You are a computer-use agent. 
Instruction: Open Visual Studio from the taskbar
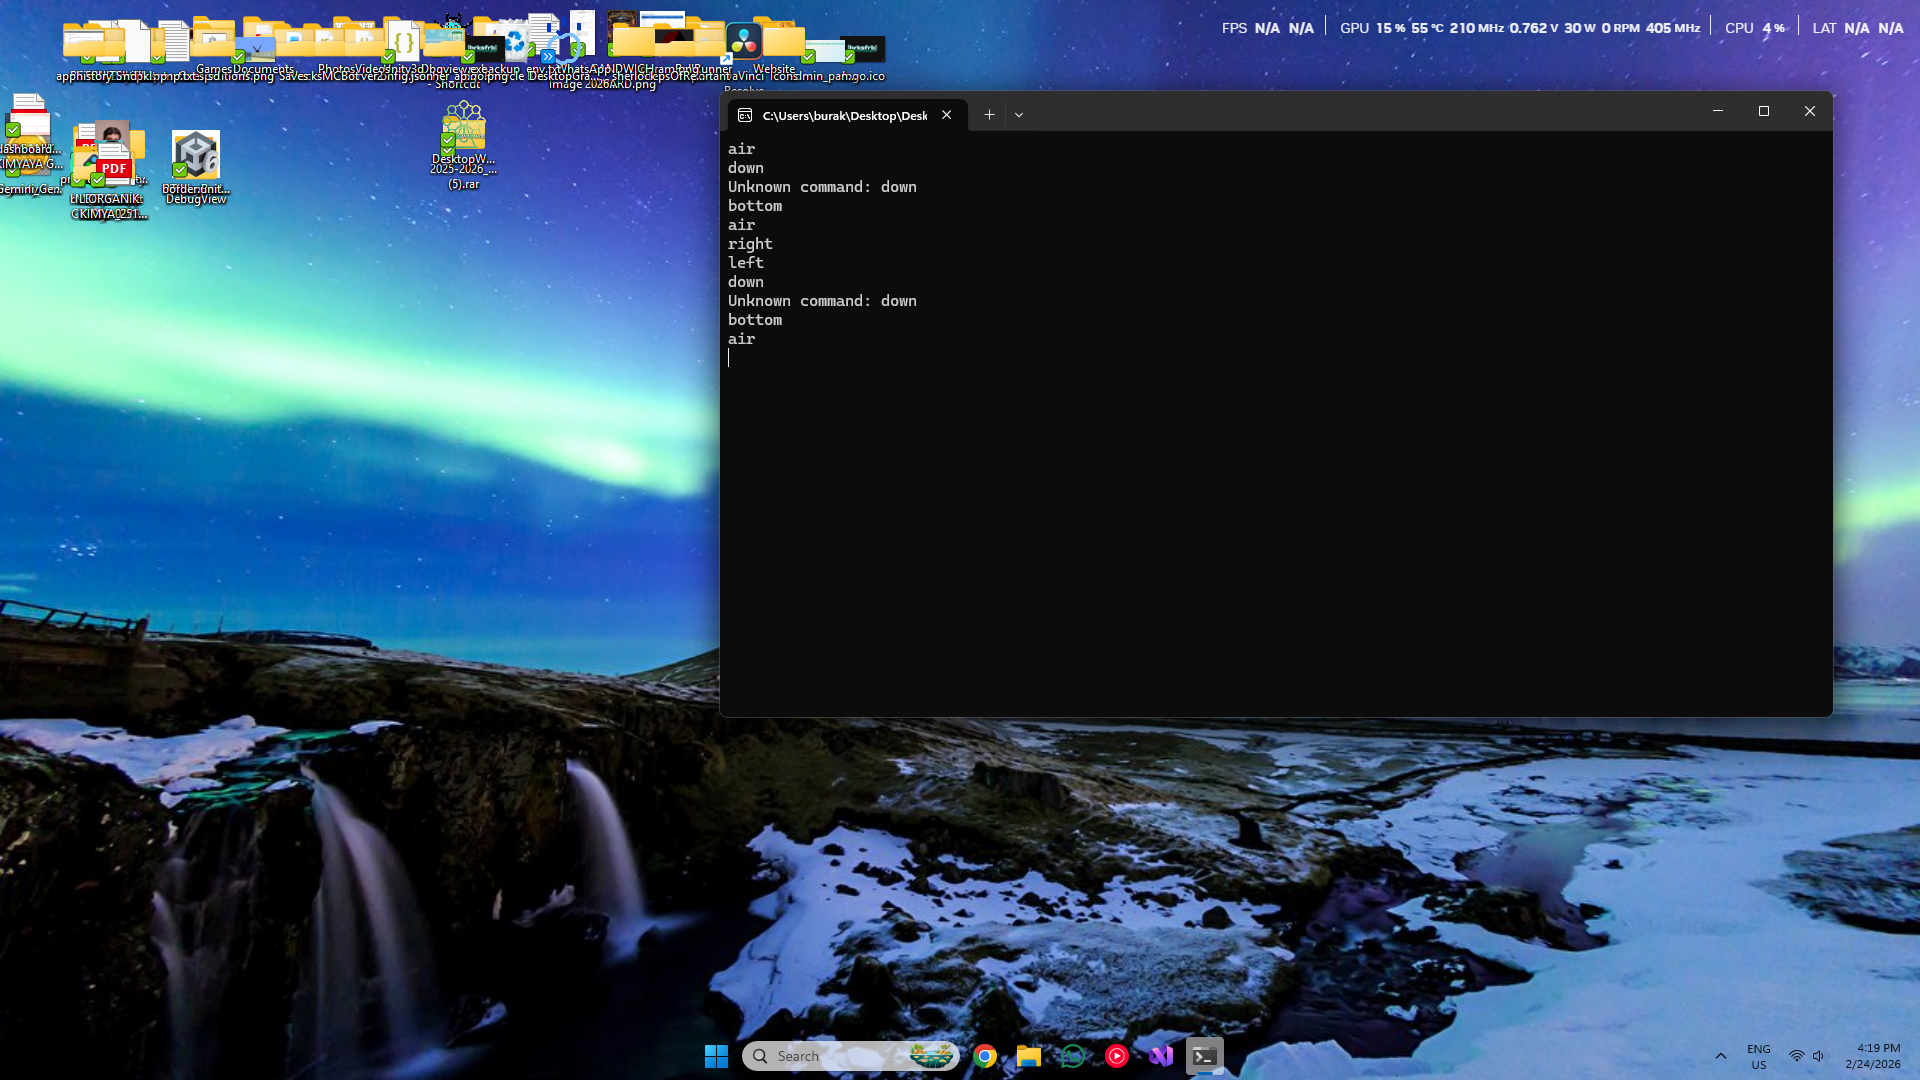tap(1161, 1056)
